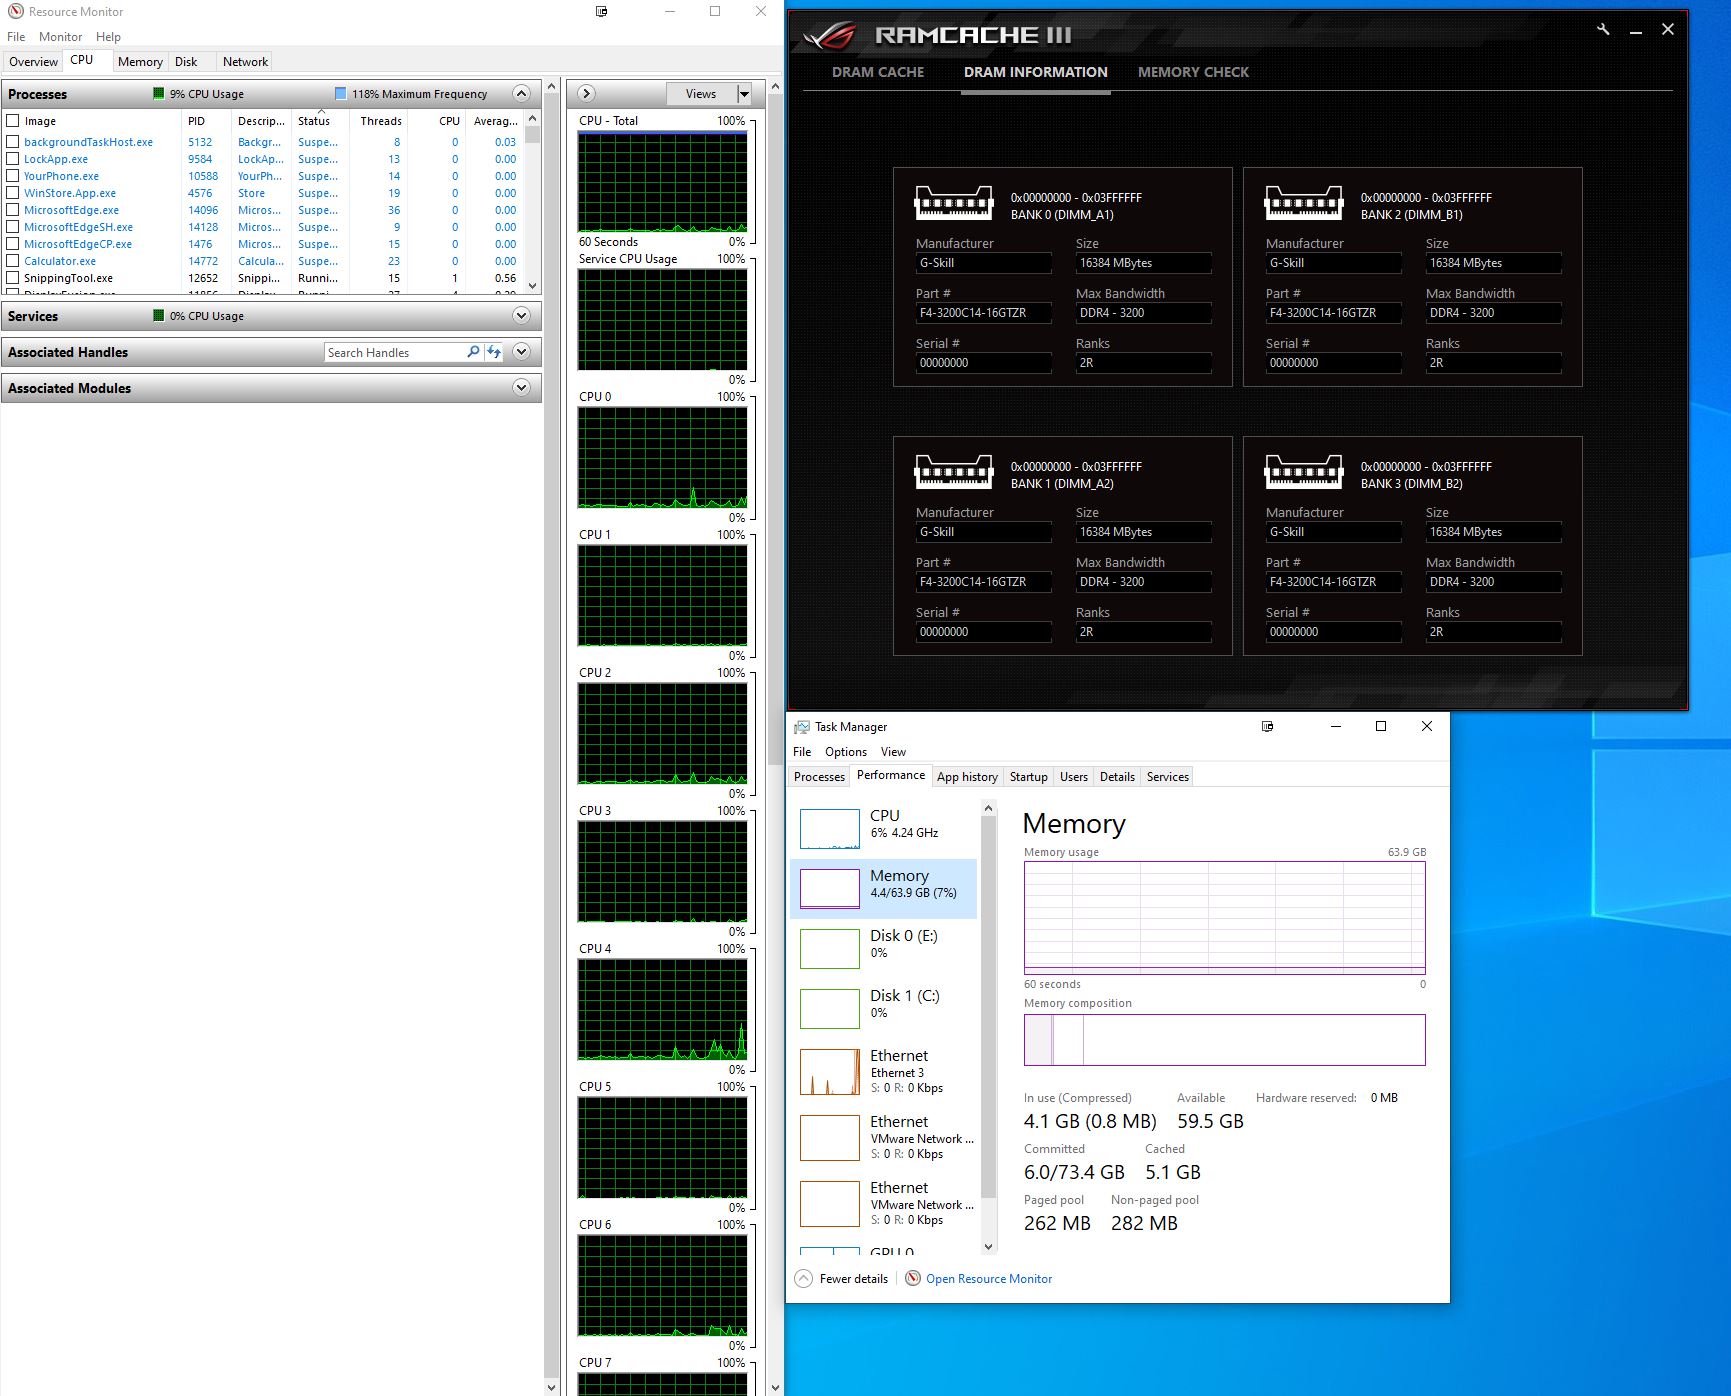This screenshot has height=1396, width=1731.
Task: Click Fewer details button text
Action: [854, 1279]
